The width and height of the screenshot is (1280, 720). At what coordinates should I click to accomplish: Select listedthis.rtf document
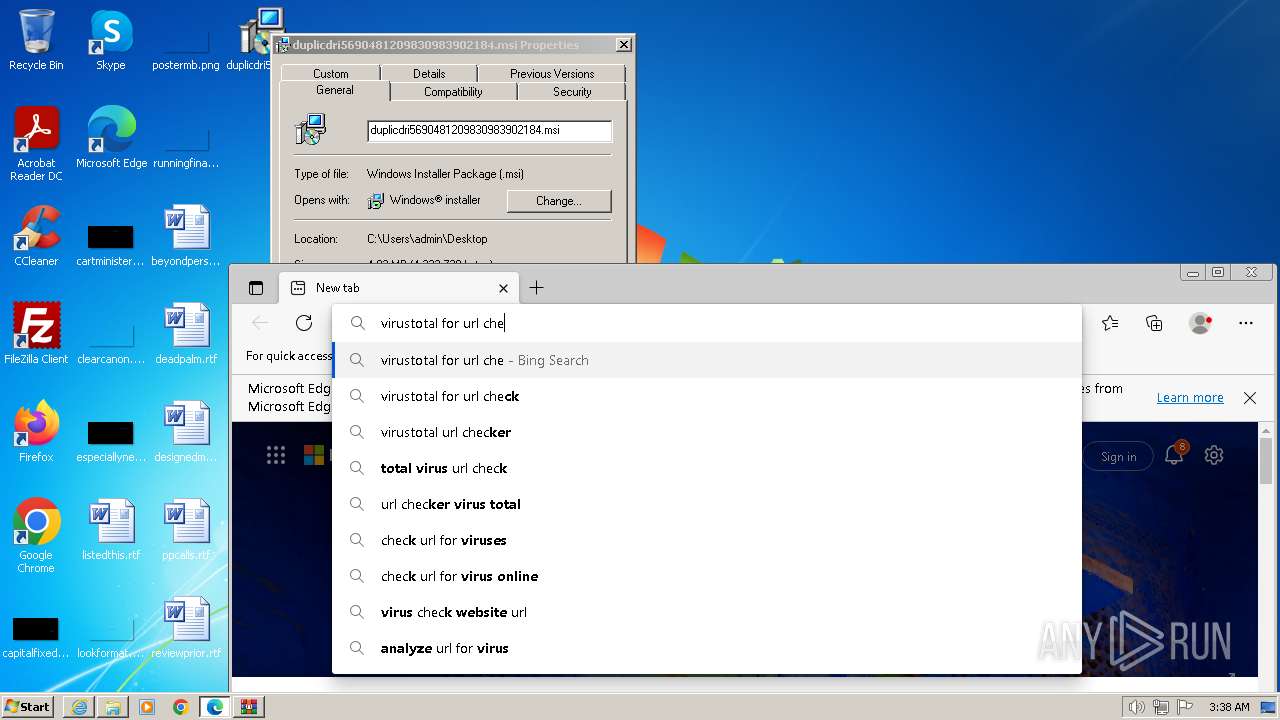click(111, 529)
